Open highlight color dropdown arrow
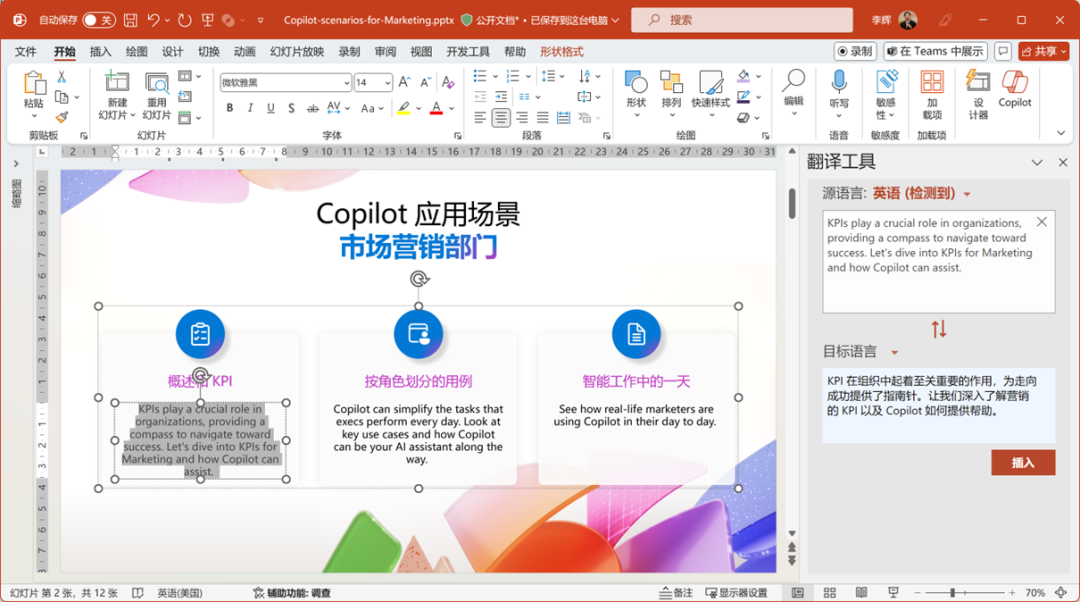Image resolution: width=1080 pixels, height=602 pixels. tap(419, 109)
